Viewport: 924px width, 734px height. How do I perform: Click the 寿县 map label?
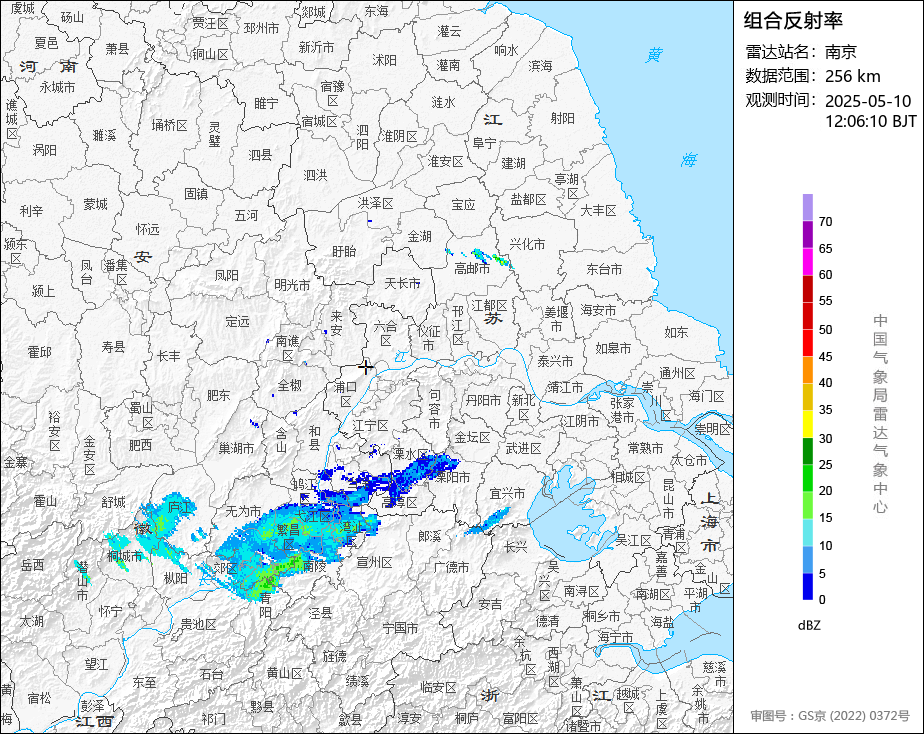click(x=113, y=346)
